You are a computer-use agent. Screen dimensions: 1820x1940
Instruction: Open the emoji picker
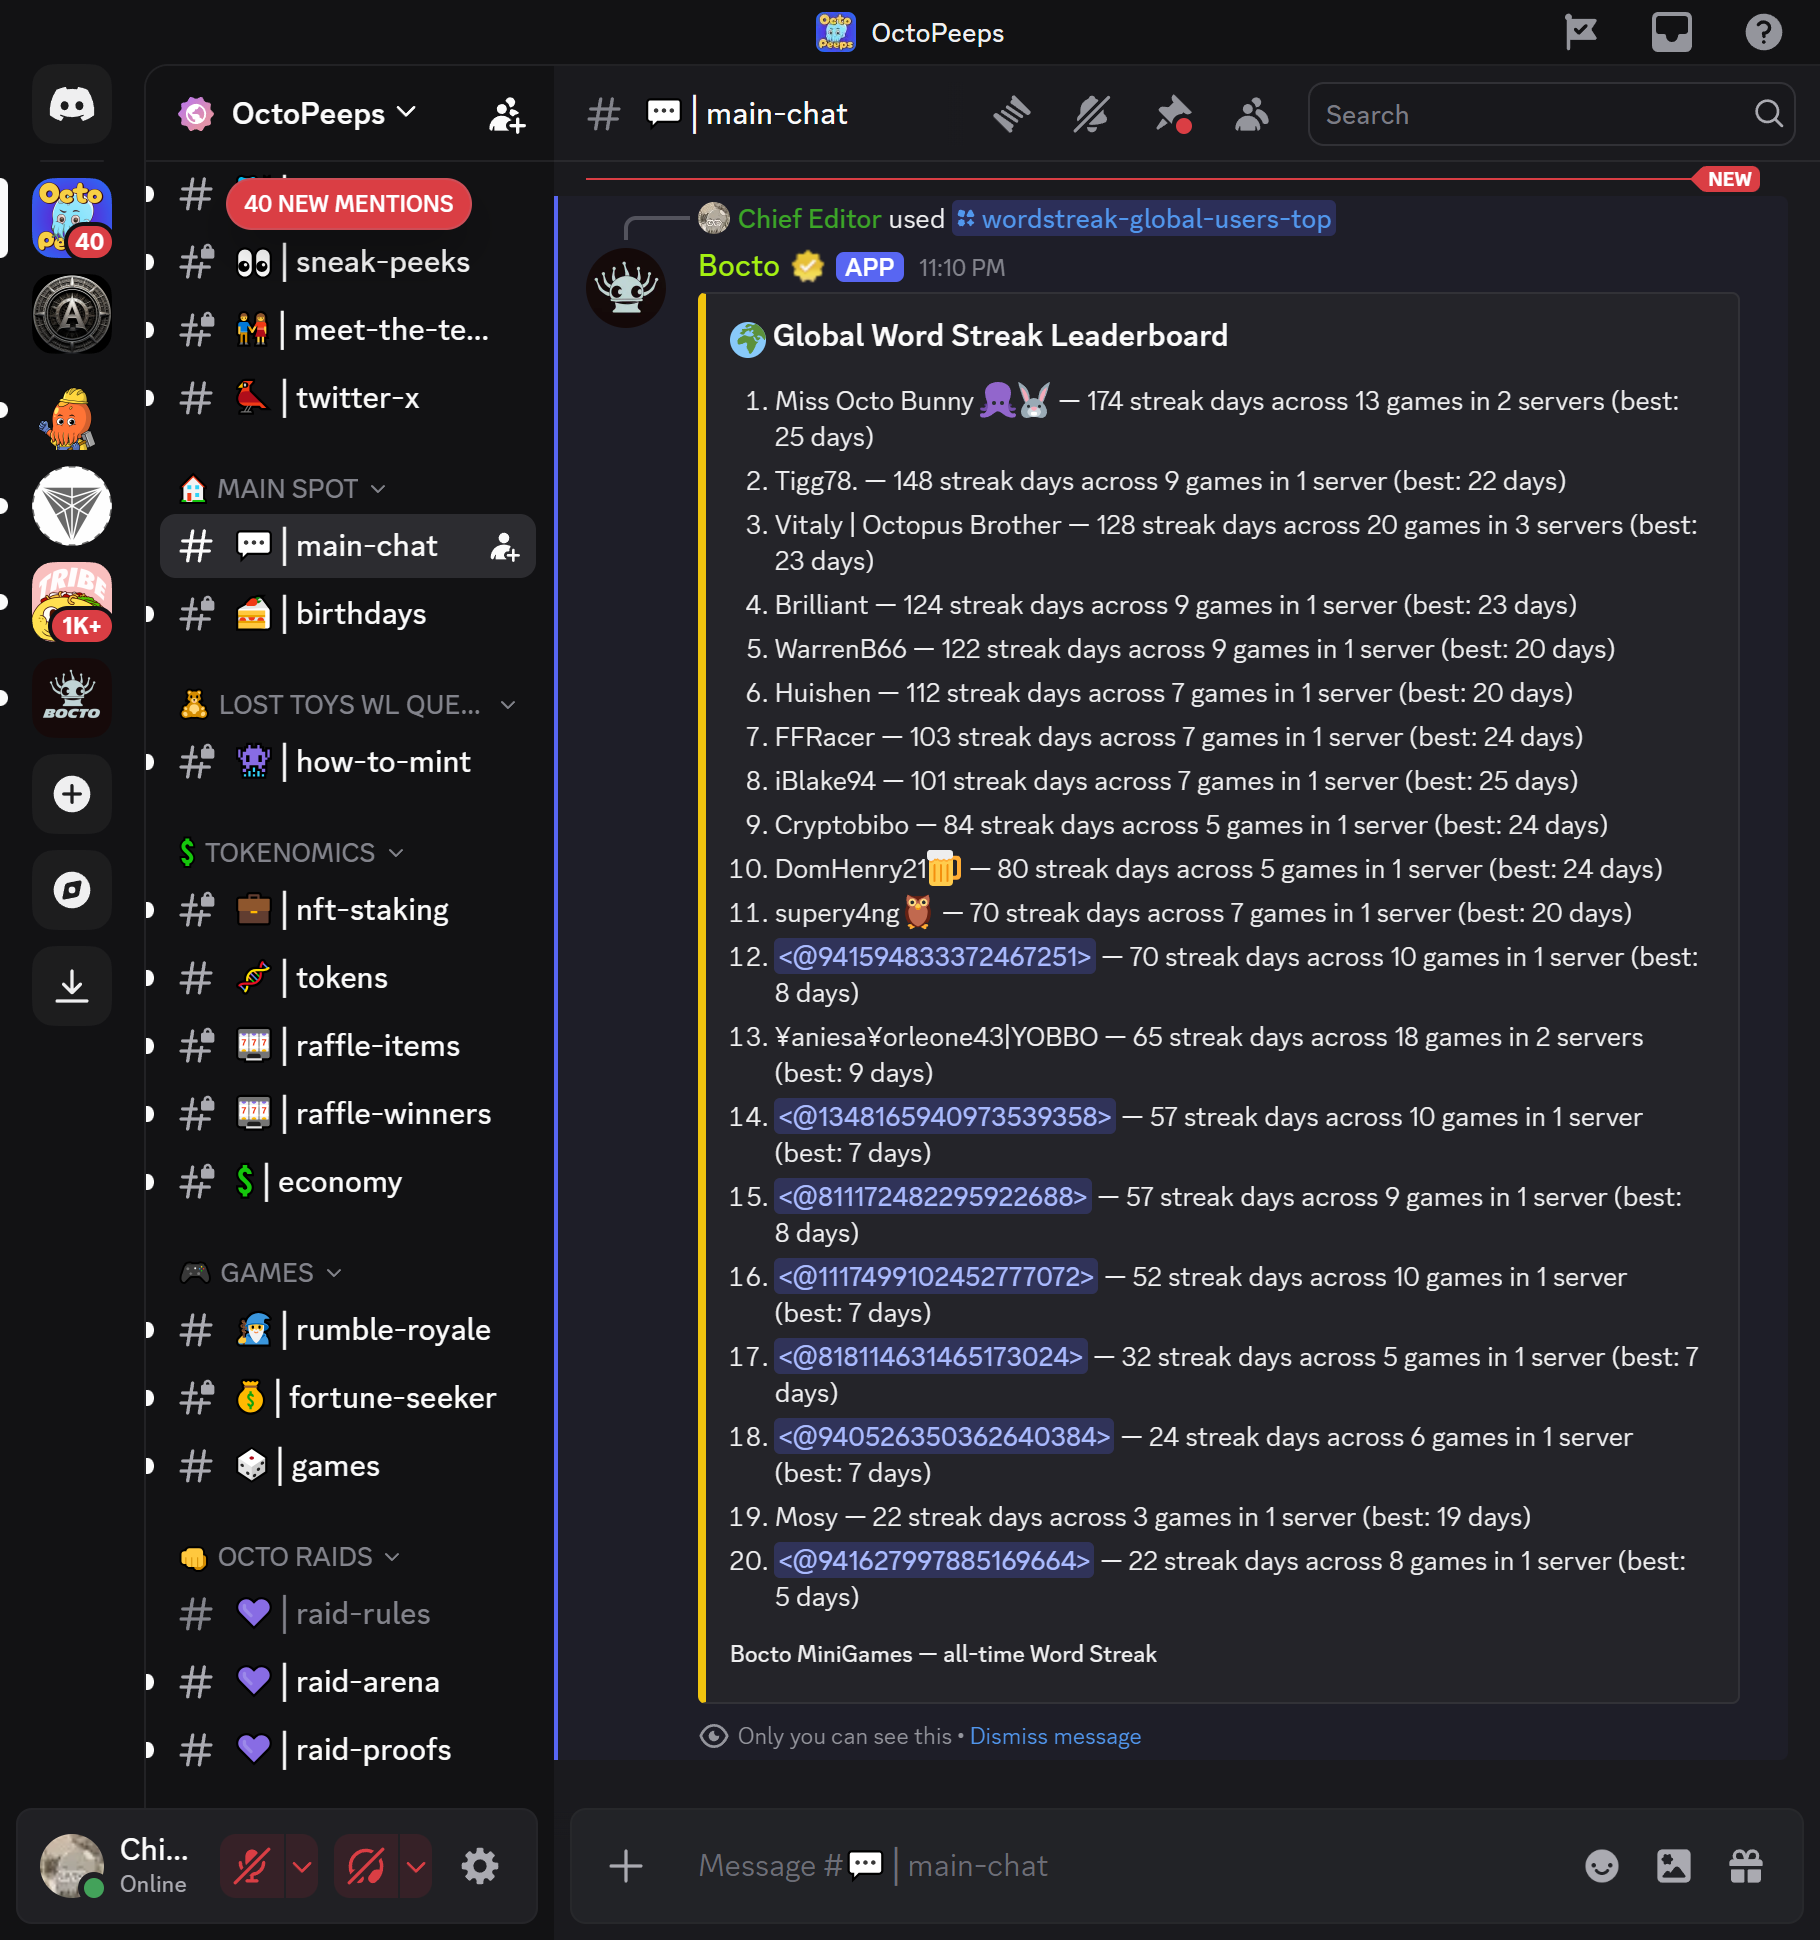click(1601, 1866)
